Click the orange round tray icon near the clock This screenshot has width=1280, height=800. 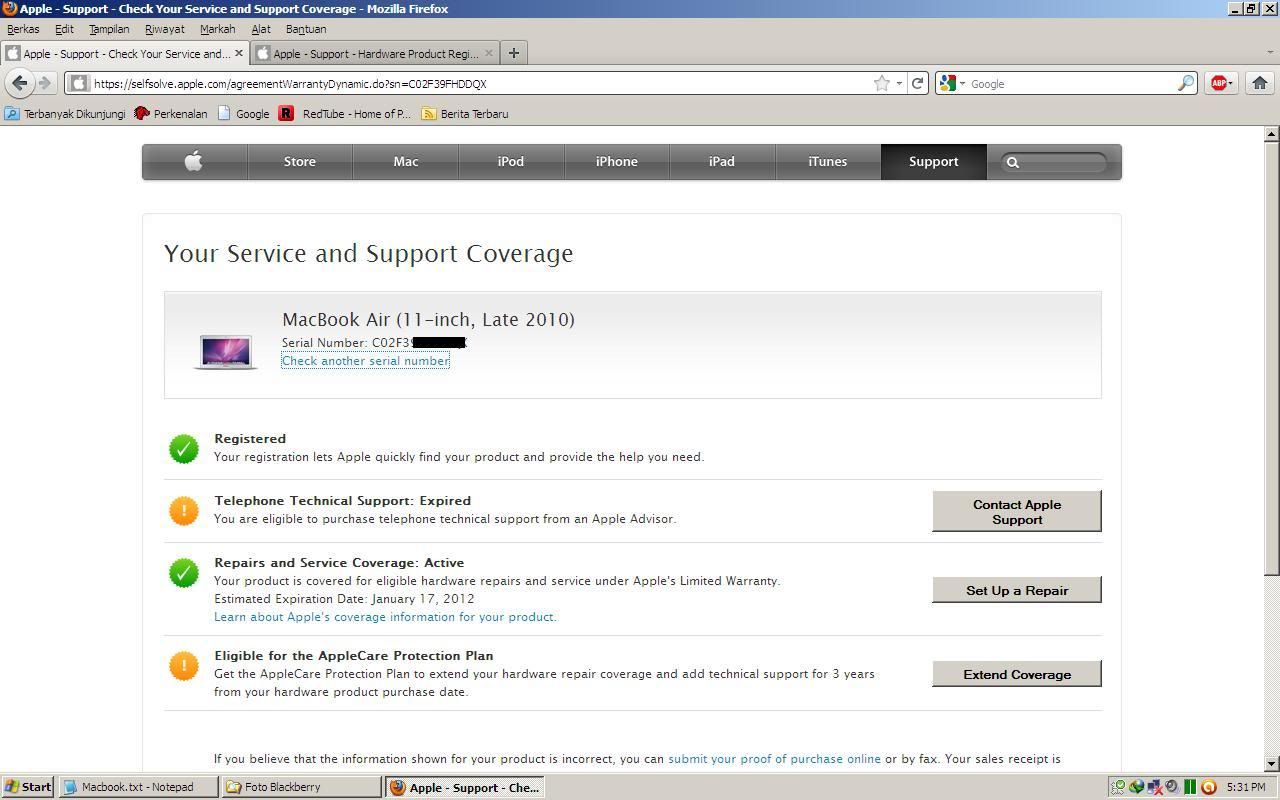pos(1209,787)
